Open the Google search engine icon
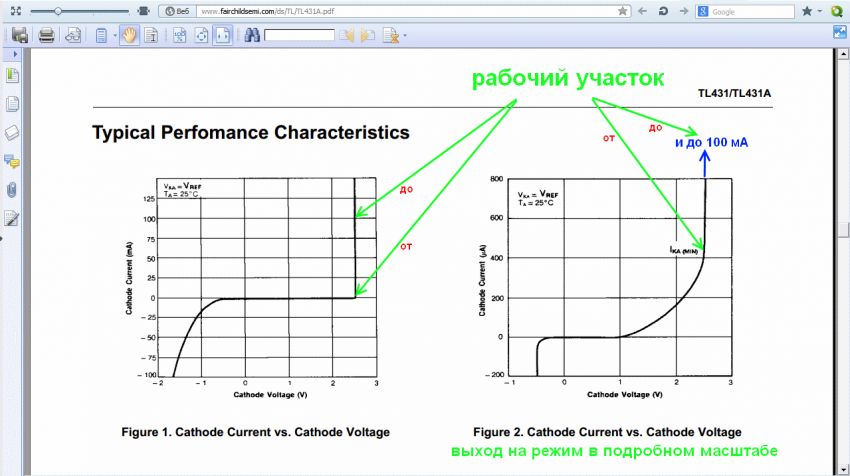The width and height of the screenshot is (850, 476). click(x=703, y=11)
